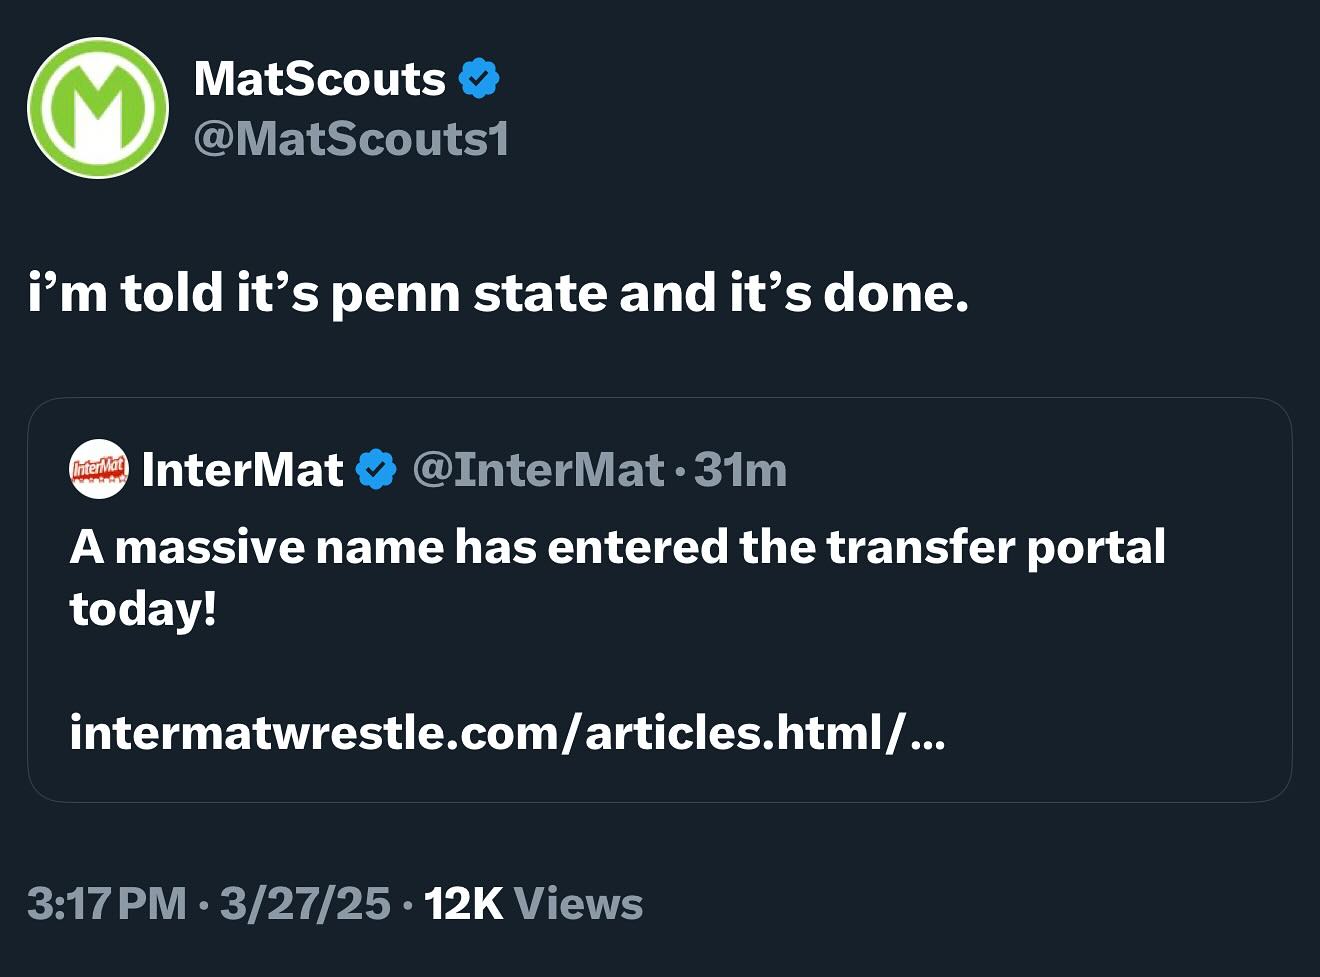Open the quoted InterMat tweet card
Screen dimensions: 1320x977
coord(660,600)
